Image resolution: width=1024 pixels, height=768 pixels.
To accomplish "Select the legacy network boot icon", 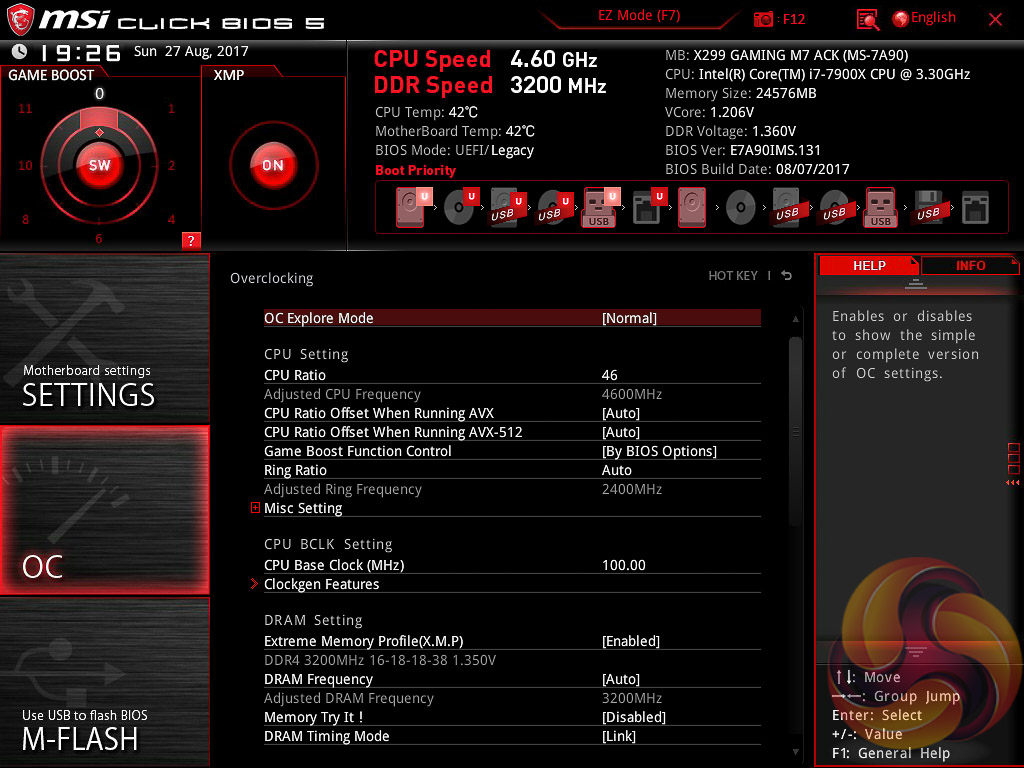I will point(976,208).
